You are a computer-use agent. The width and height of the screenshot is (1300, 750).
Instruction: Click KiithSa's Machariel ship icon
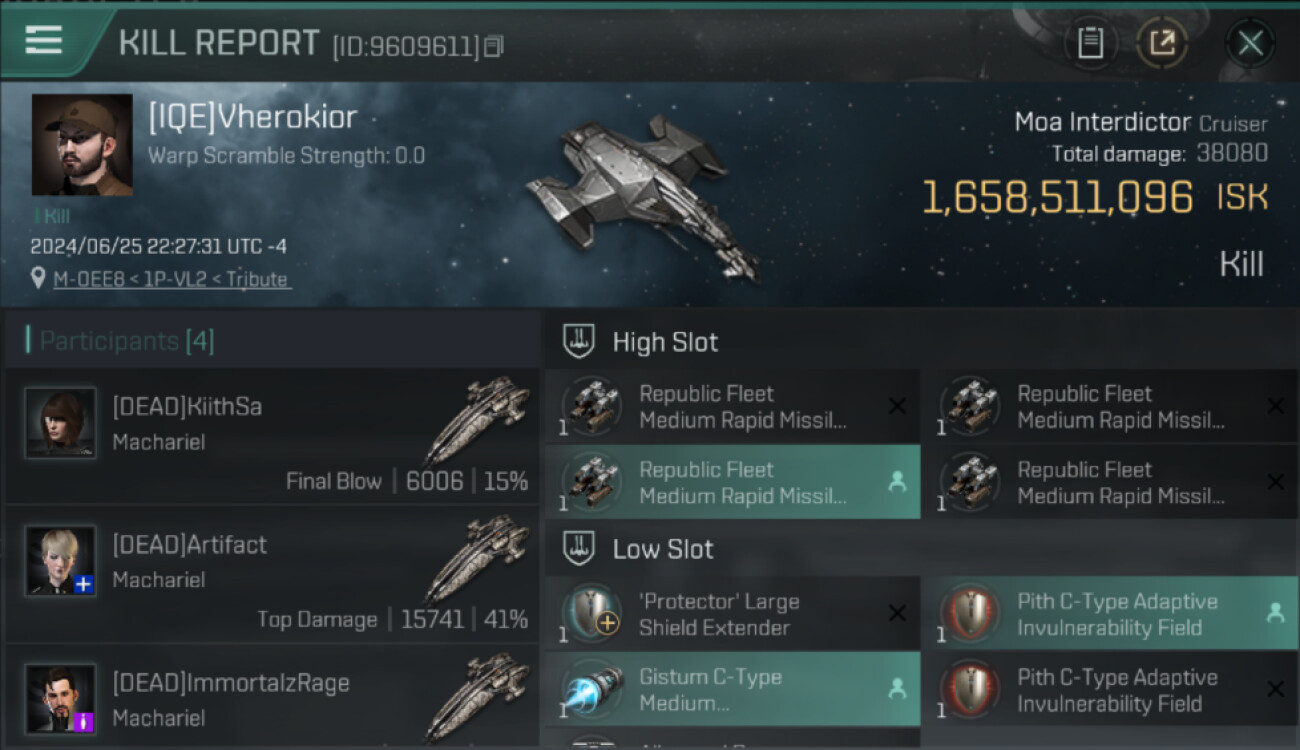click(x=477, y=420)
